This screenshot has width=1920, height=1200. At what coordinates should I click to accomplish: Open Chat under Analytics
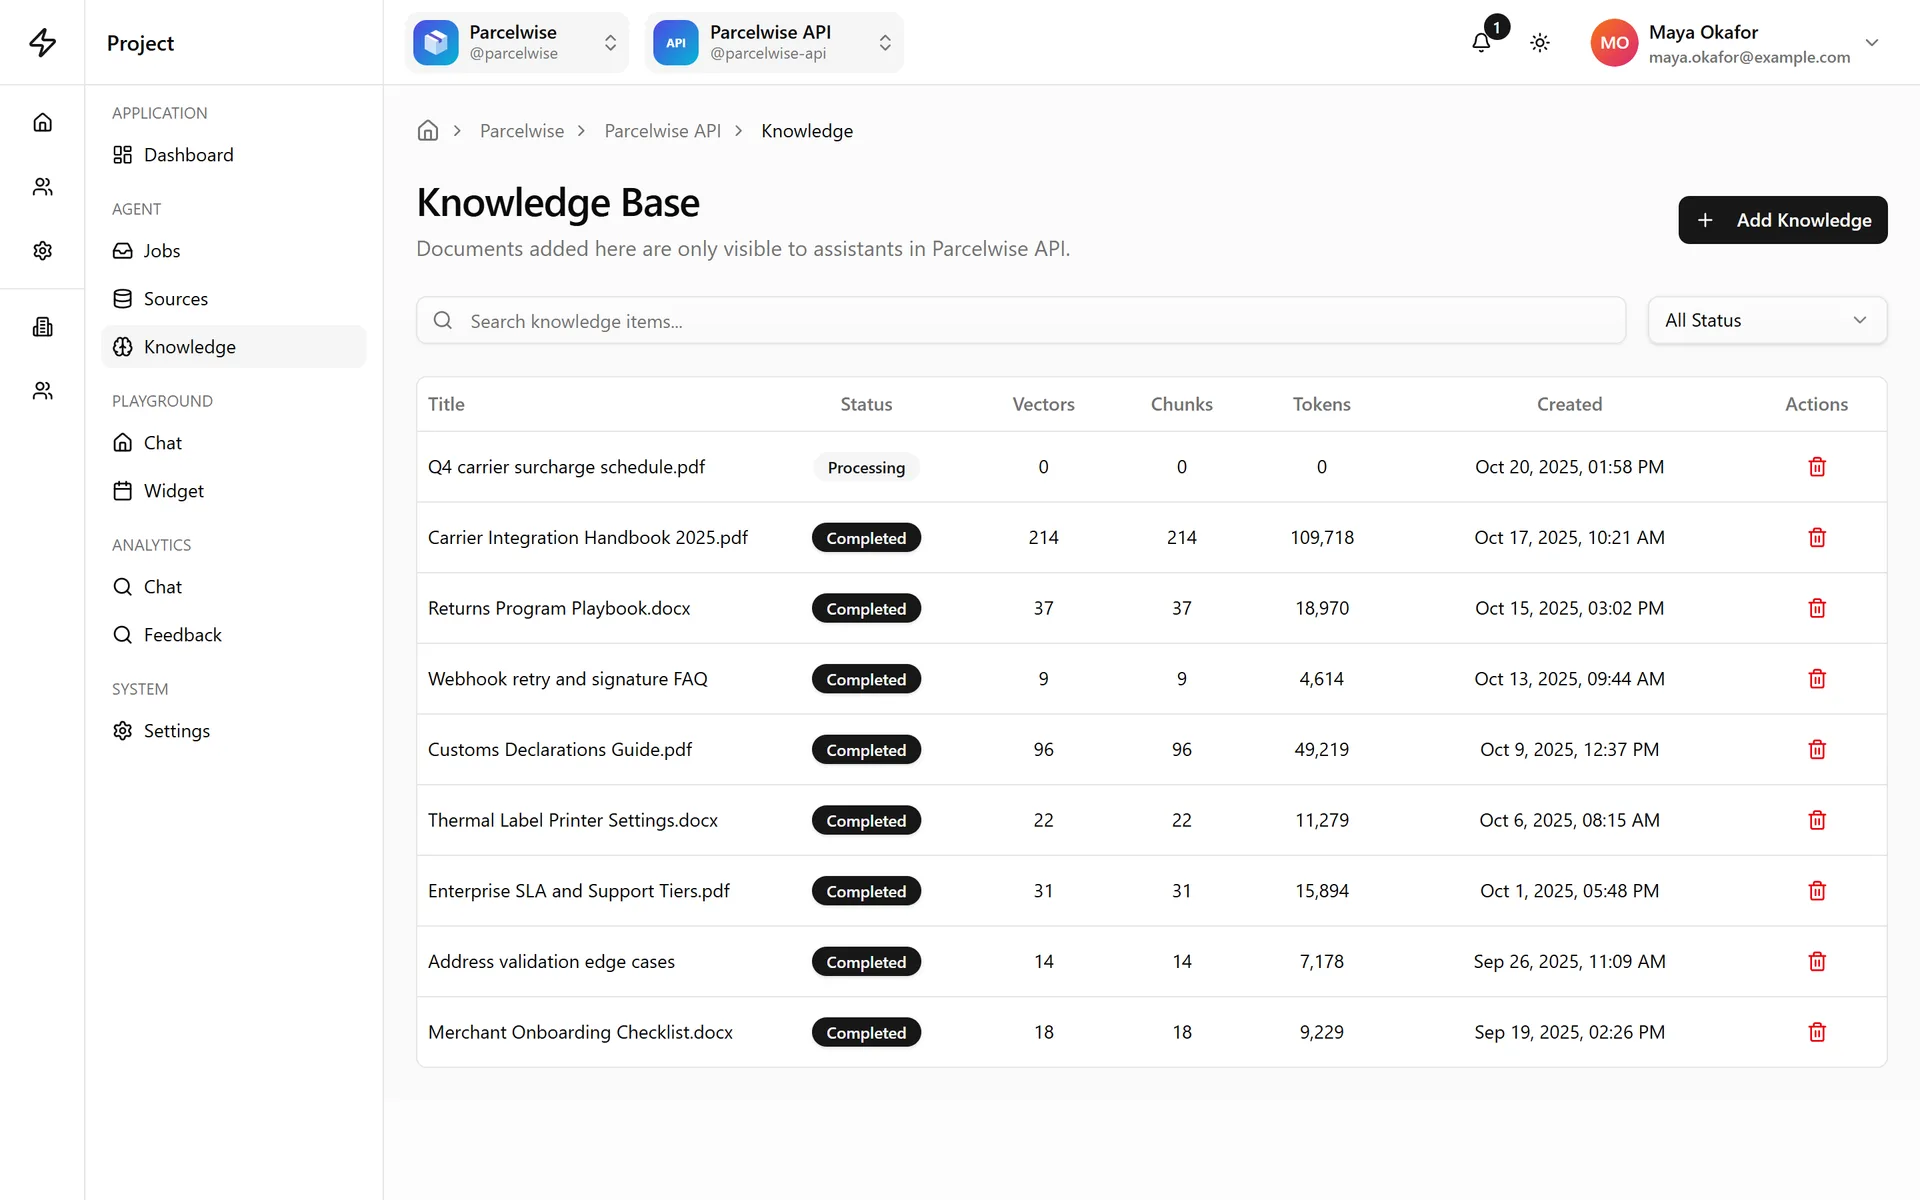click(x=234, y=587)
